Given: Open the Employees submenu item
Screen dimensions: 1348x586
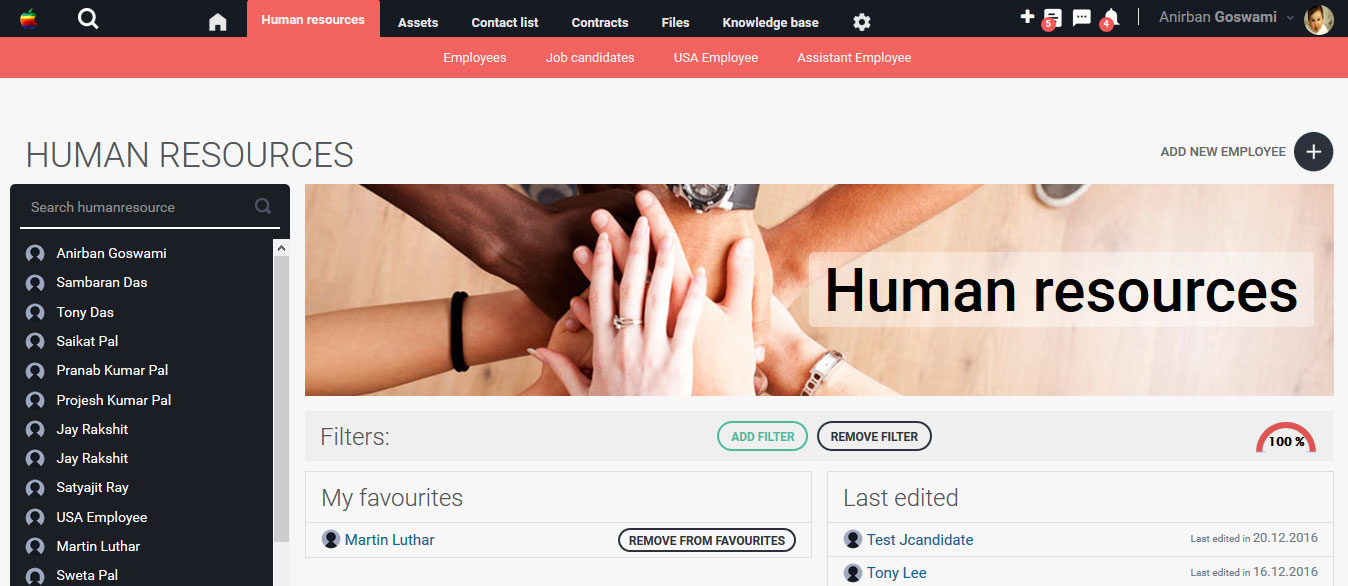Looking at the screenshot, I should (475, 58).
